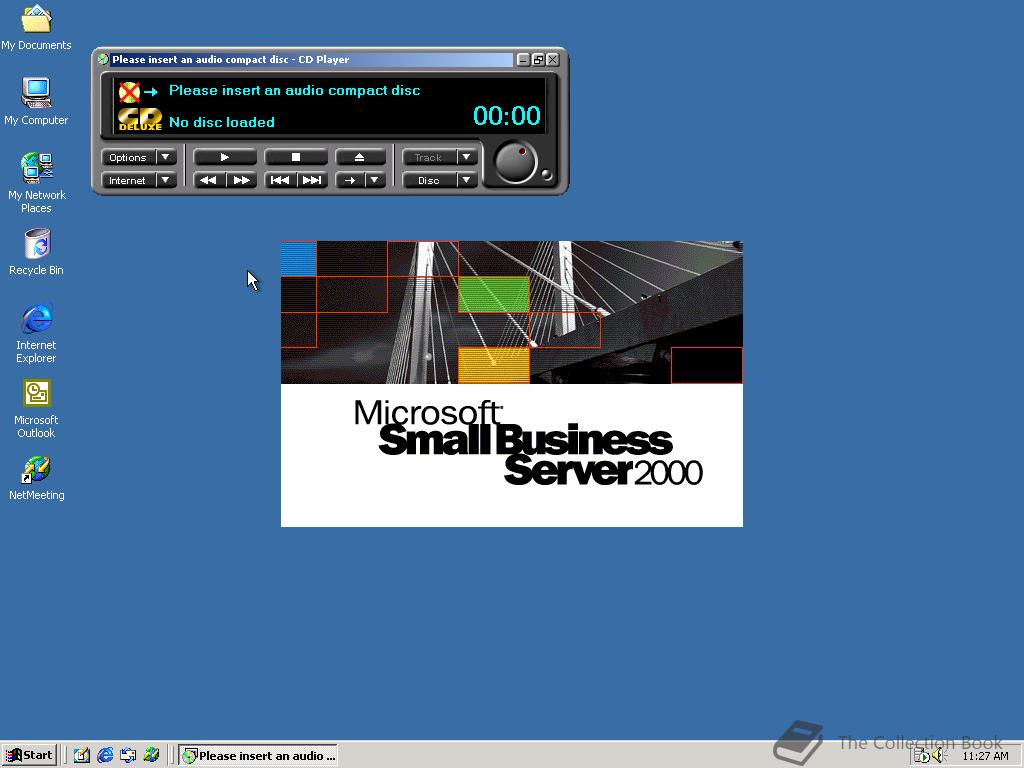Expand the Track dropdown arrow
The width and height of the screenshot is (1024, 768).
coord(466,157)
